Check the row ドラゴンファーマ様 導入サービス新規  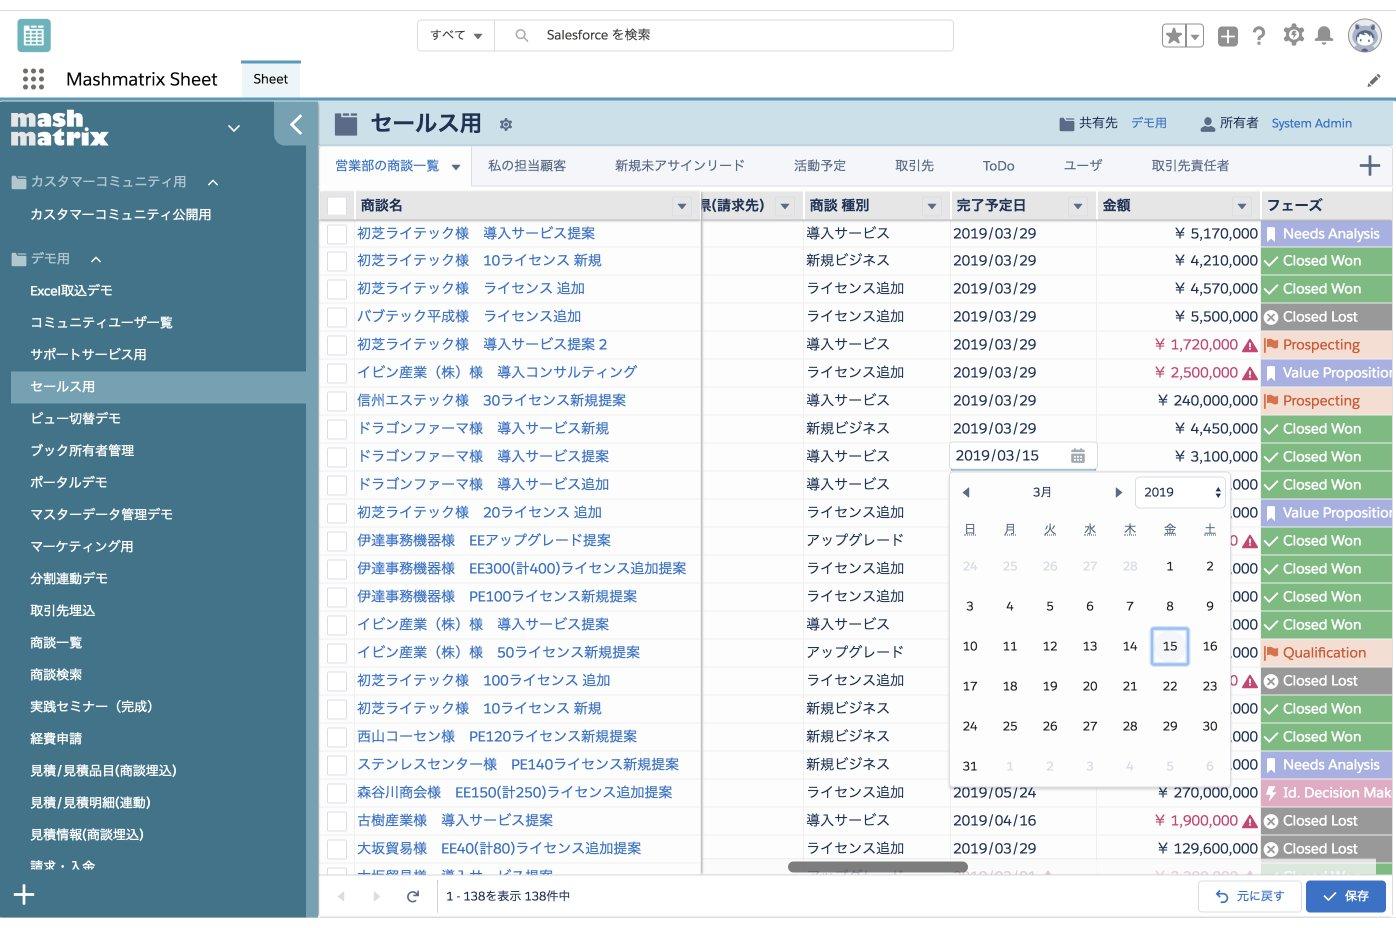[337, 430]
